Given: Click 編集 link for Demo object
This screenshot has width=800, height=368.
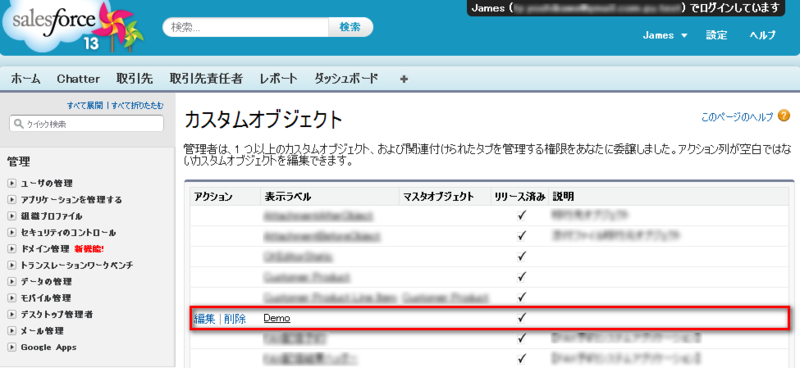Looking at the screenshot, I should (205, 318).
